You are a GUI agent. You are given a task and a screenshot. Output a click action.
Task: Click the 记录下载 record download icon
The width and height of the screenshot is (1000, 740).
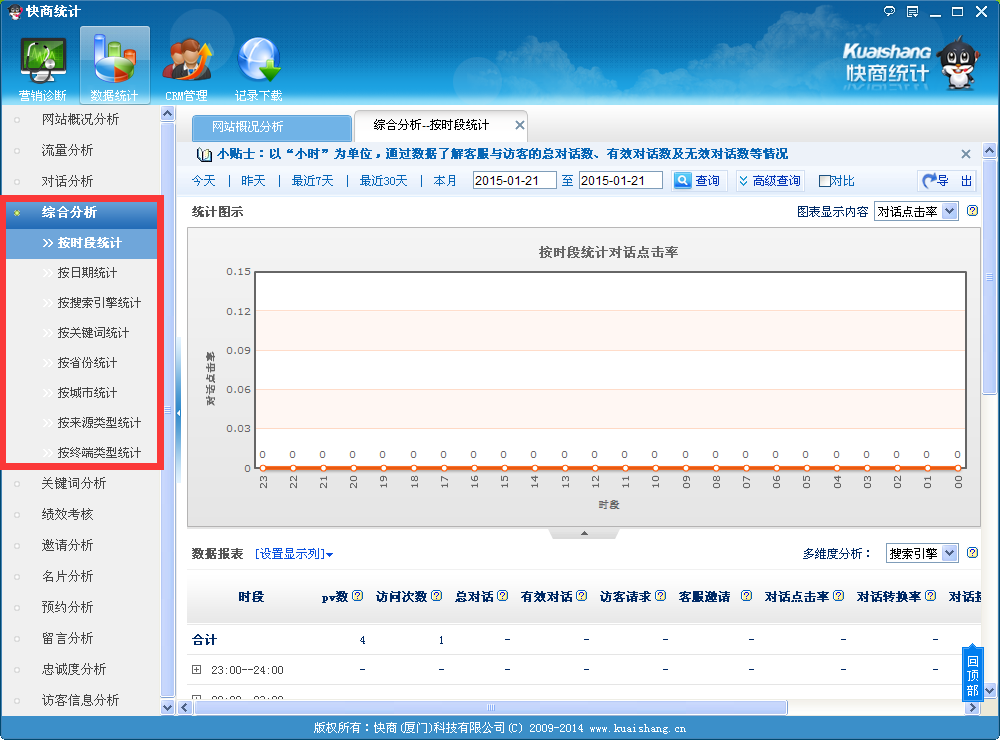(x=258, y=66)
